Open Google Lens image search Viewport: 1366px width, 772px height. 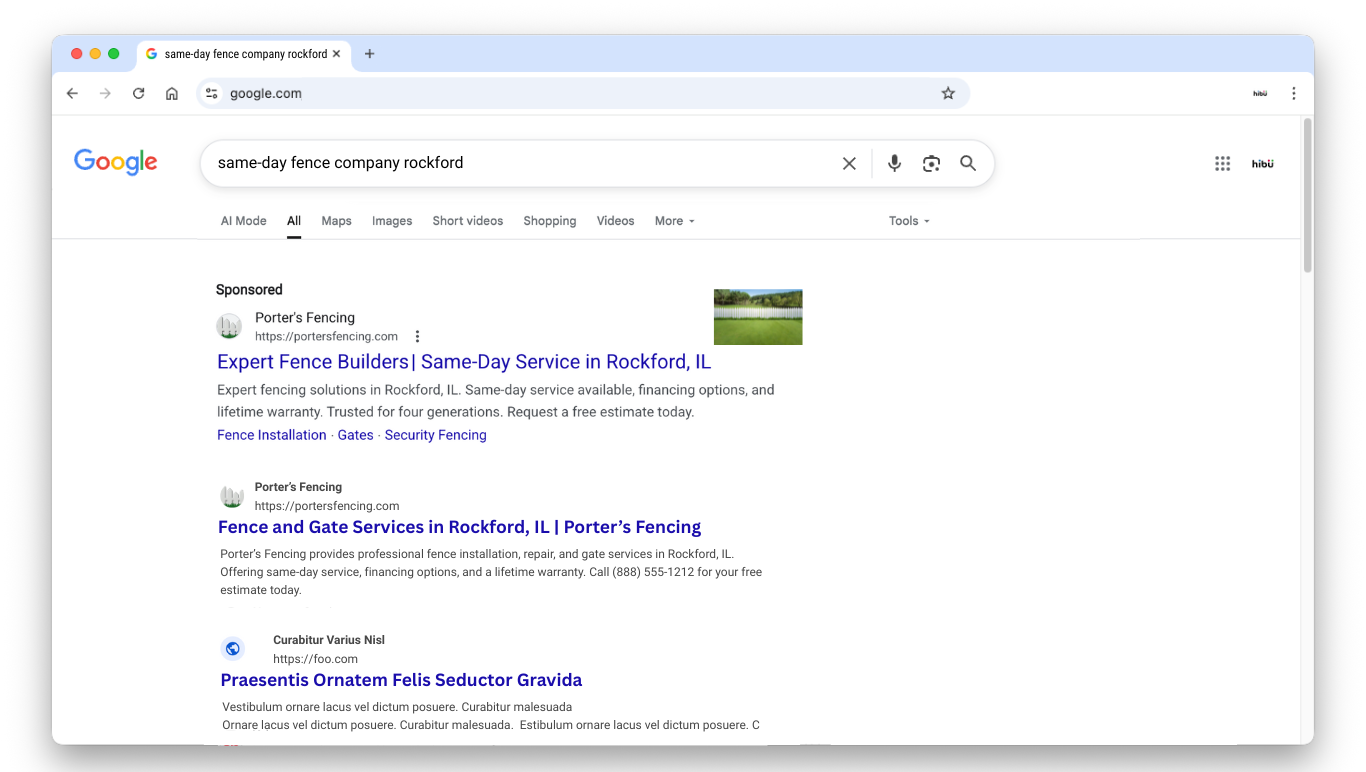(931, 163)
